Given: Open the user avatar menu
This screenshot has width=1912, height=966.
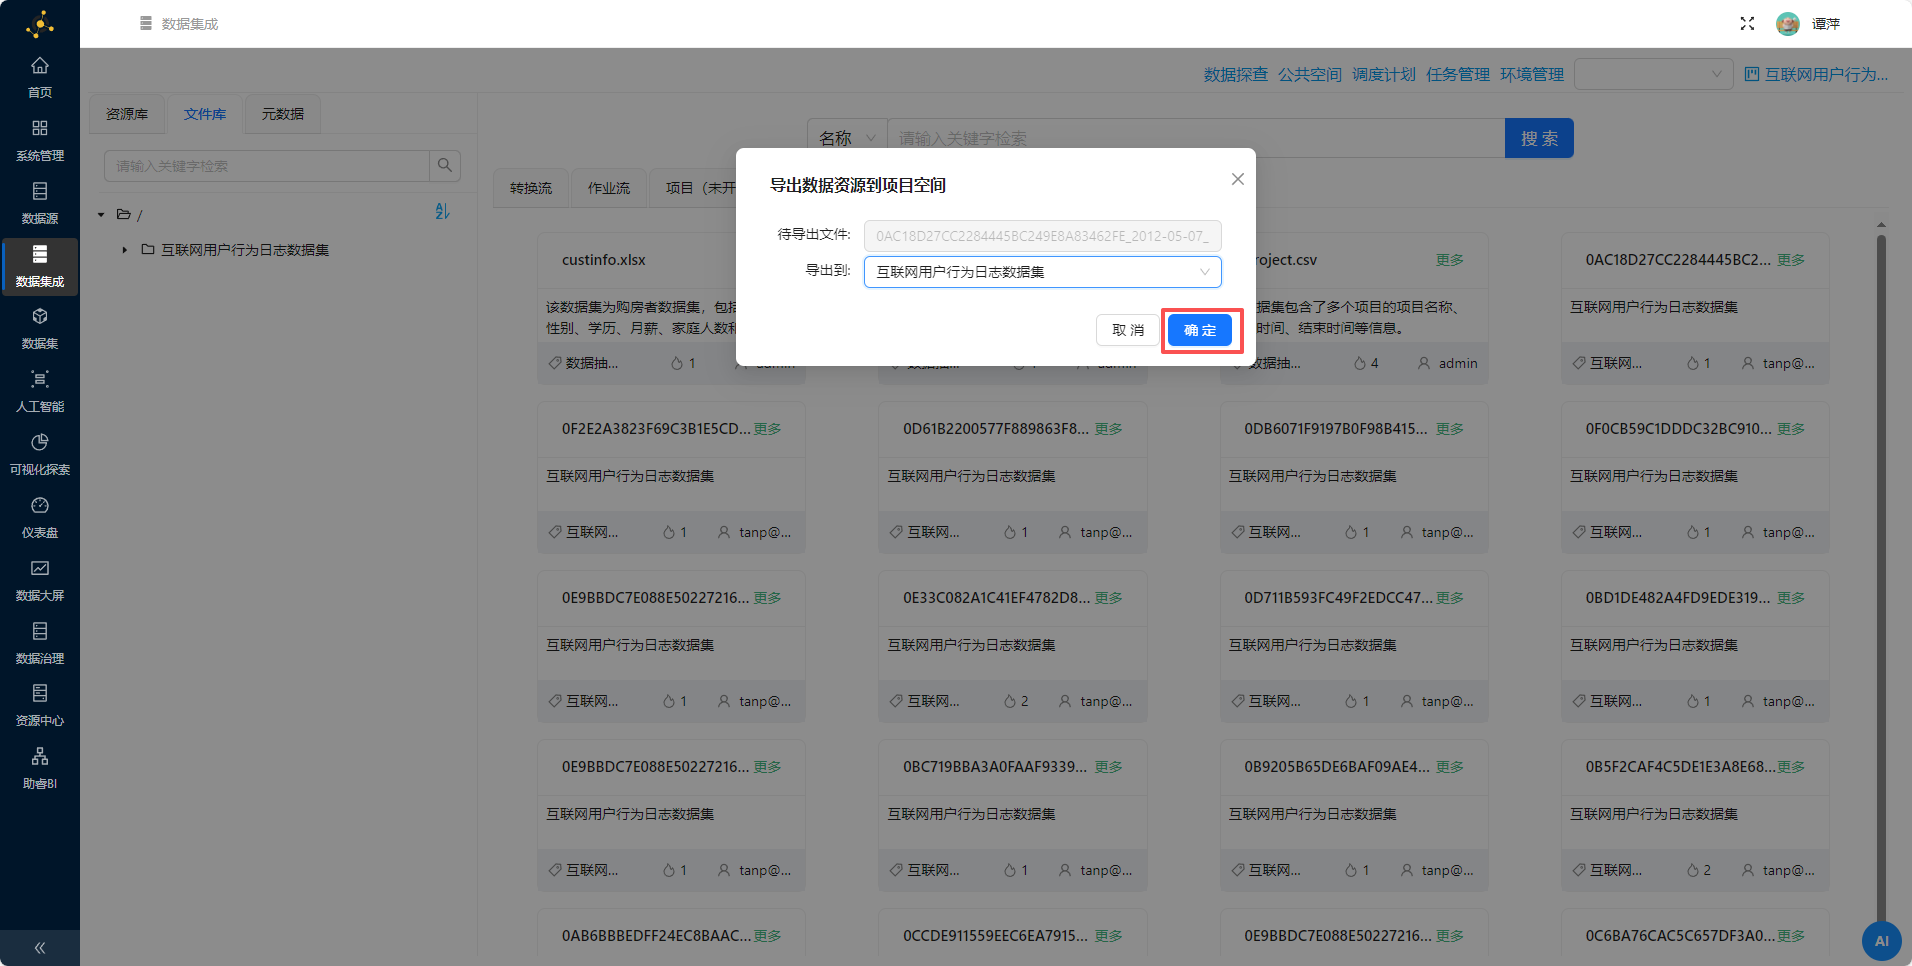Looking at the screenshot, I should click(1788, 24).
